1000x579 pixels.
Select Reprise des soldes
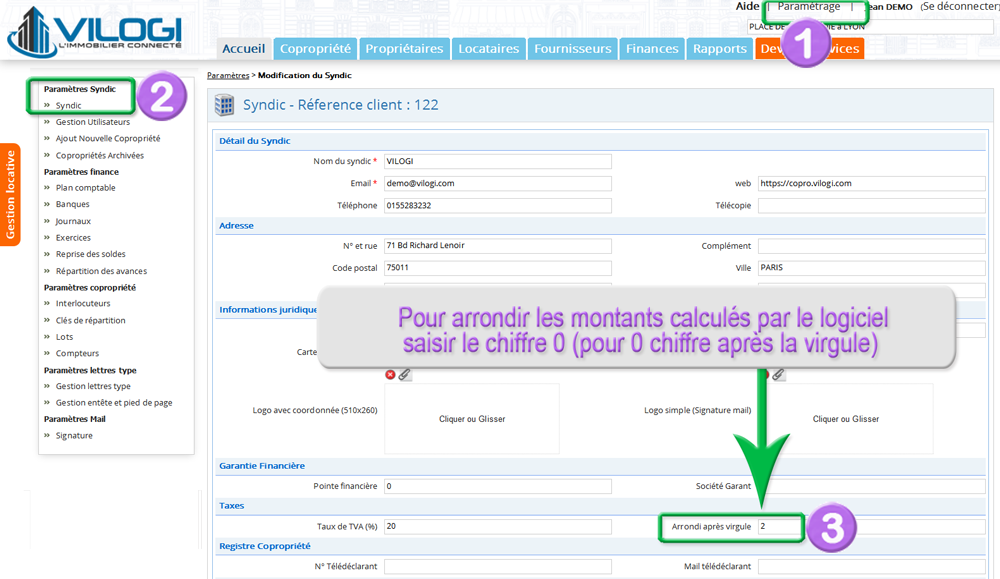coord(91,254)
